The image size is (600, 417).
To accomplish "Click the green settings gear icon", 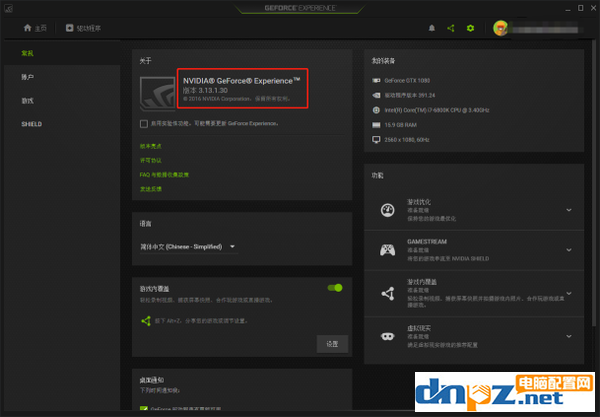I will (470, 28).
